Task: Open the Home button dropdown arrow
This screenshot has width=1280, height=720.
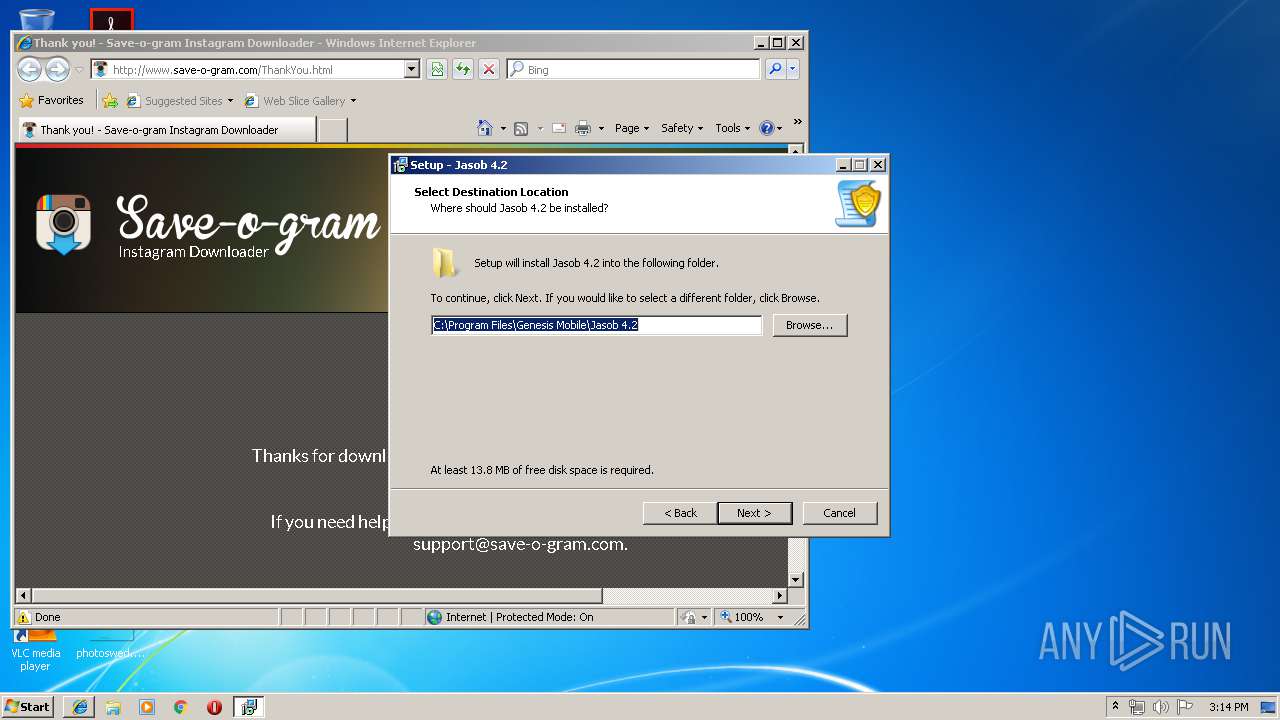Action: [503, 128]
